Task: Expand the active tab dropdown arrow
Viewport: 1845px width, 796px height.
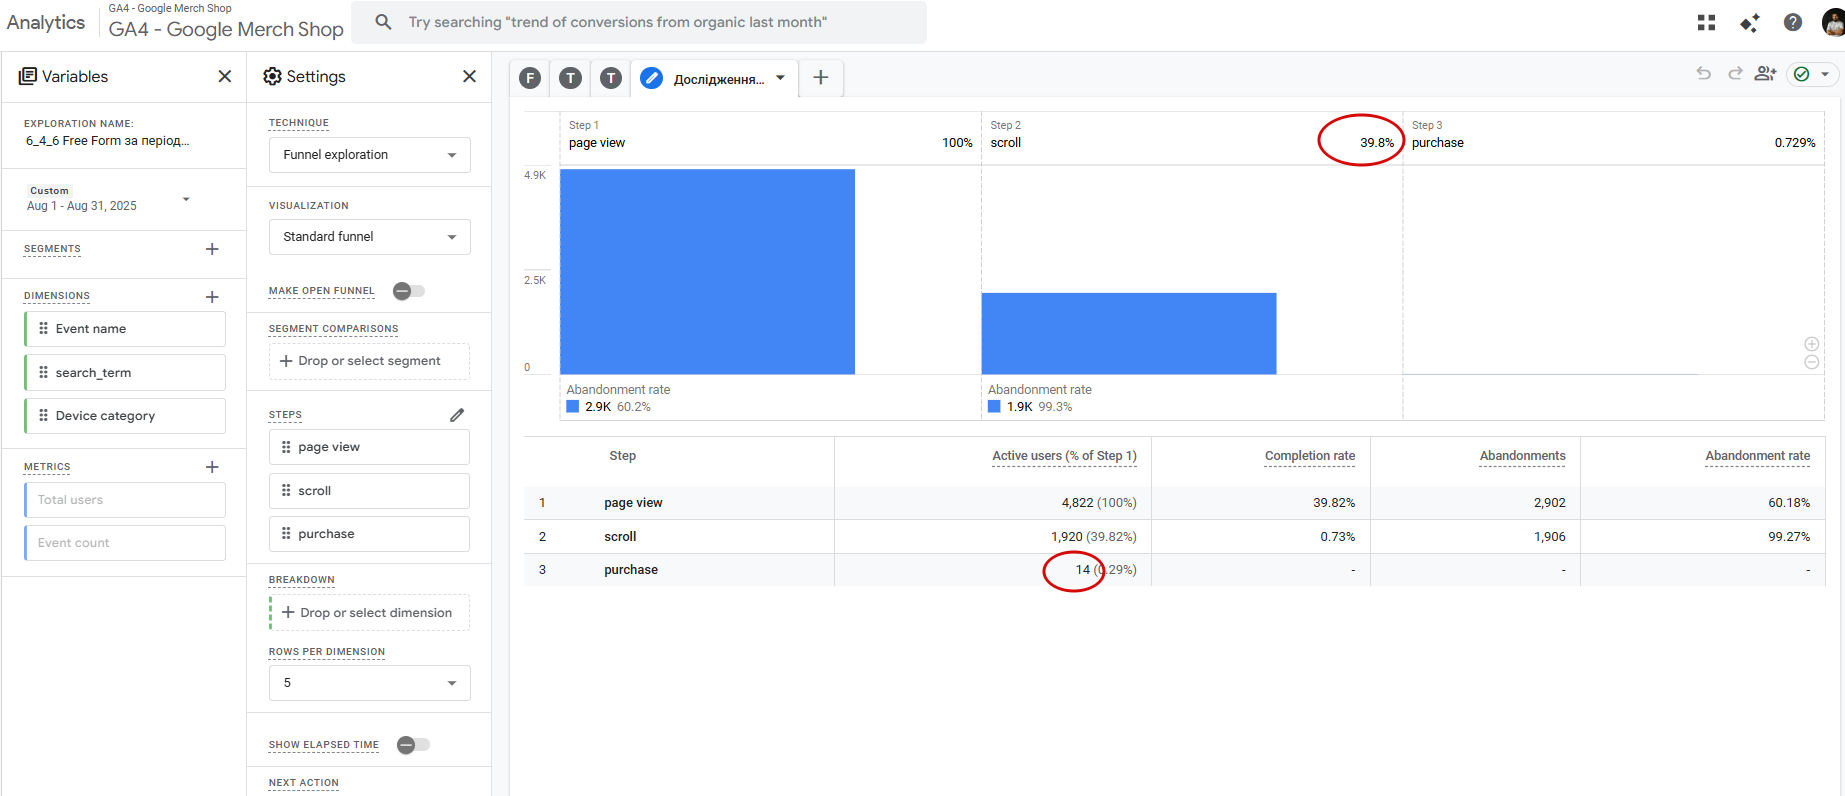Action: [x=781, y=78]
